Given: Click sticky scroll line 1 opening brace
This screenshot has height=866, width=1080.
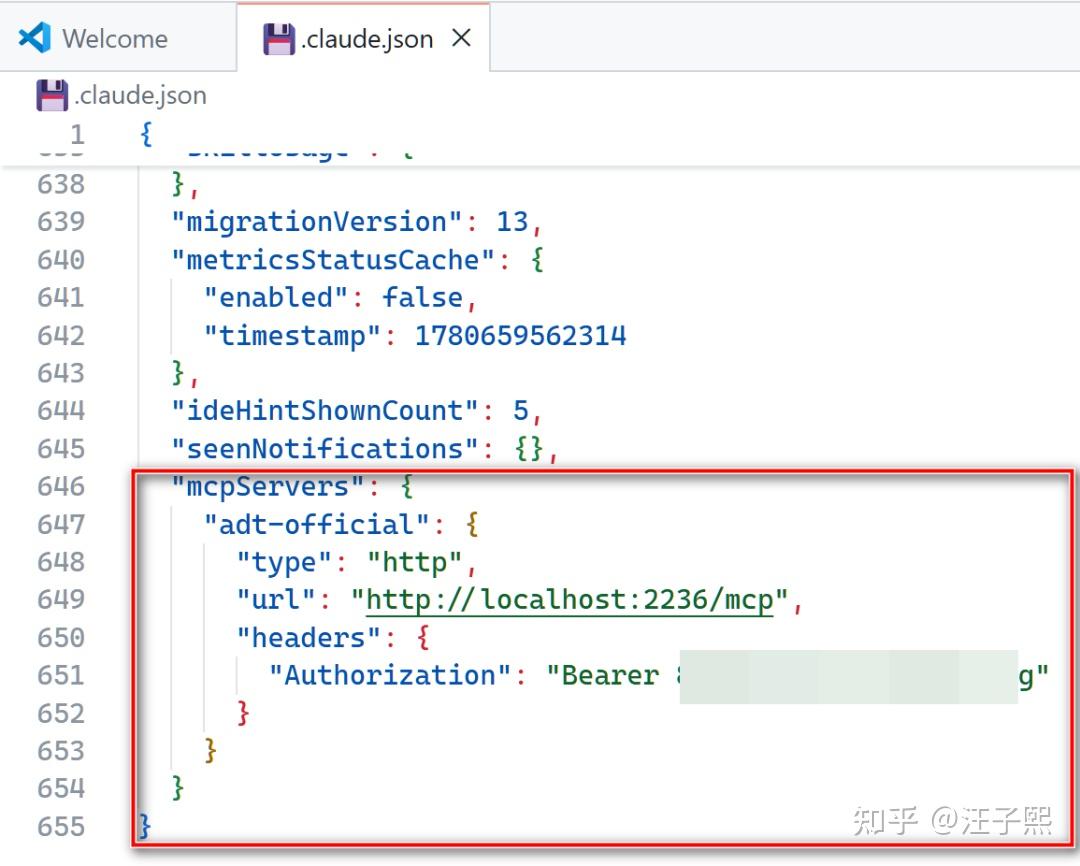Looking at the screenshot, I should click(146, 134).
